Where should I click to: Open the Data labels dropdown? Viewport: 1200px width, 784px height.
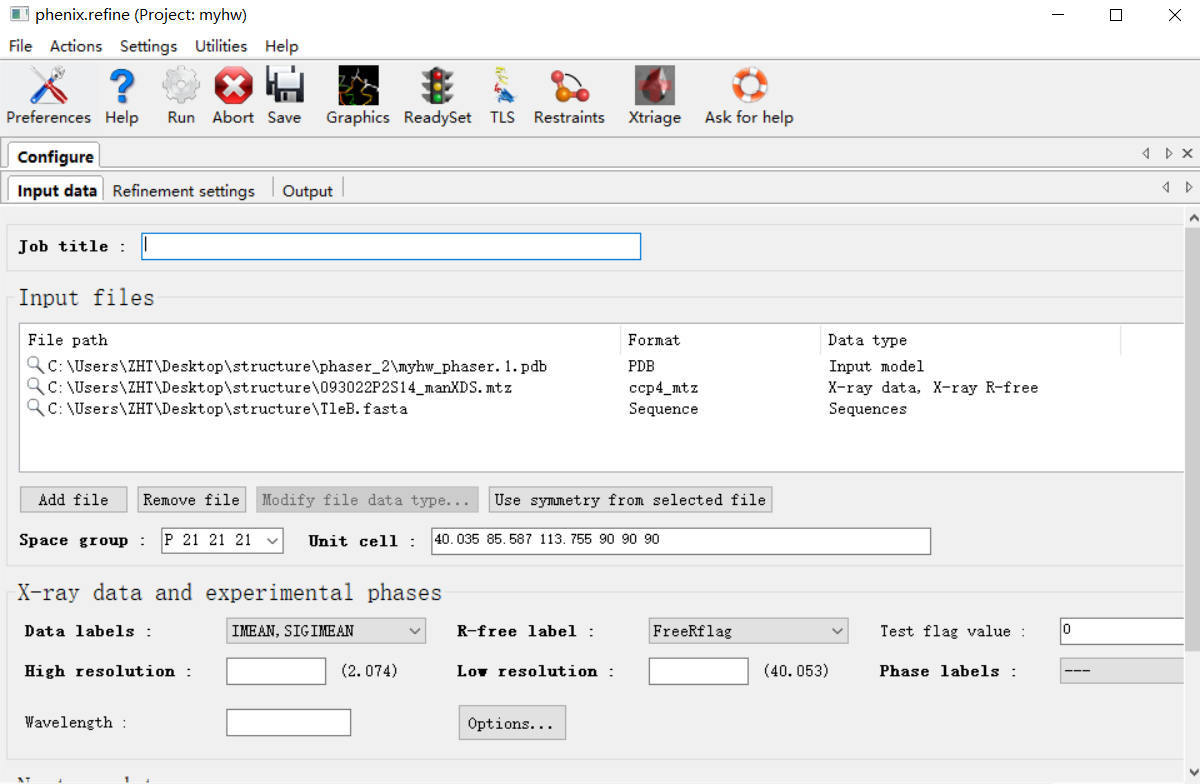[326, 631]
